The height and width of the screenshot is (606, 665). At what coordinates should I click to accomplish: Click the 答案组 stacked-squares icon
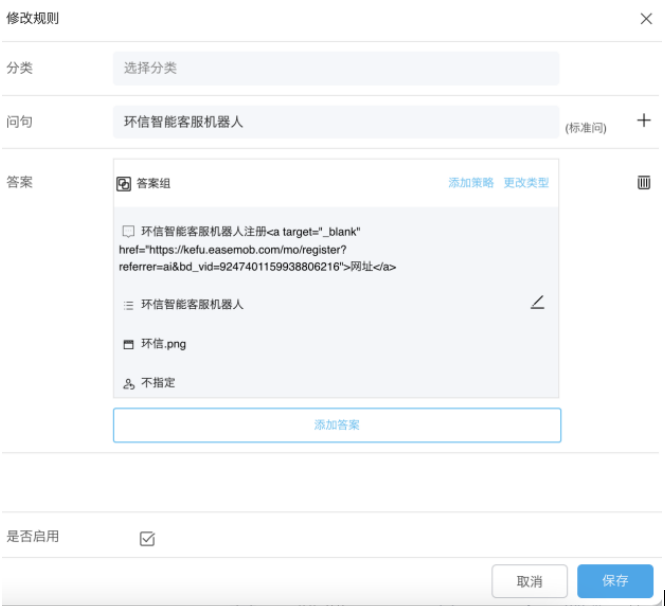124,184
